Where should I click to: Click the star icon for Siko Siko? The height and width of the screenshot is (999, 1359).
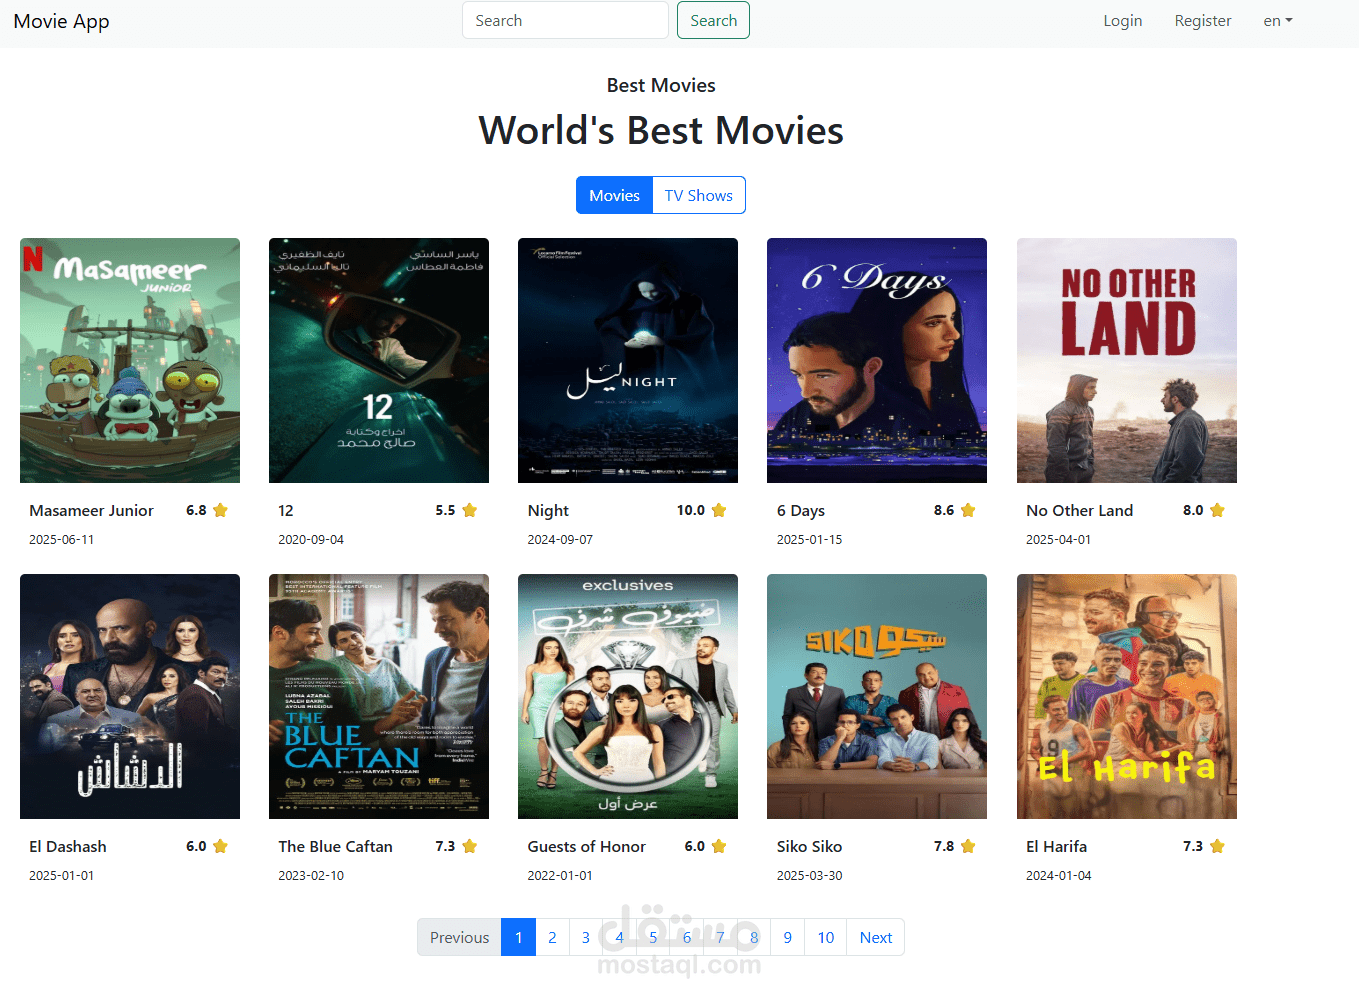tap(967, 846)
